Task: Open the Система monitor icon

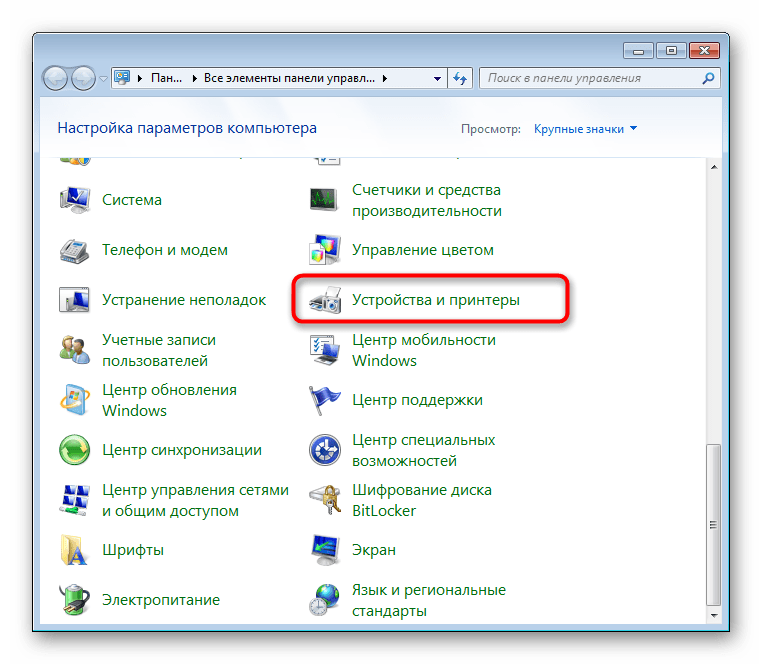Action: coord(74,200)
